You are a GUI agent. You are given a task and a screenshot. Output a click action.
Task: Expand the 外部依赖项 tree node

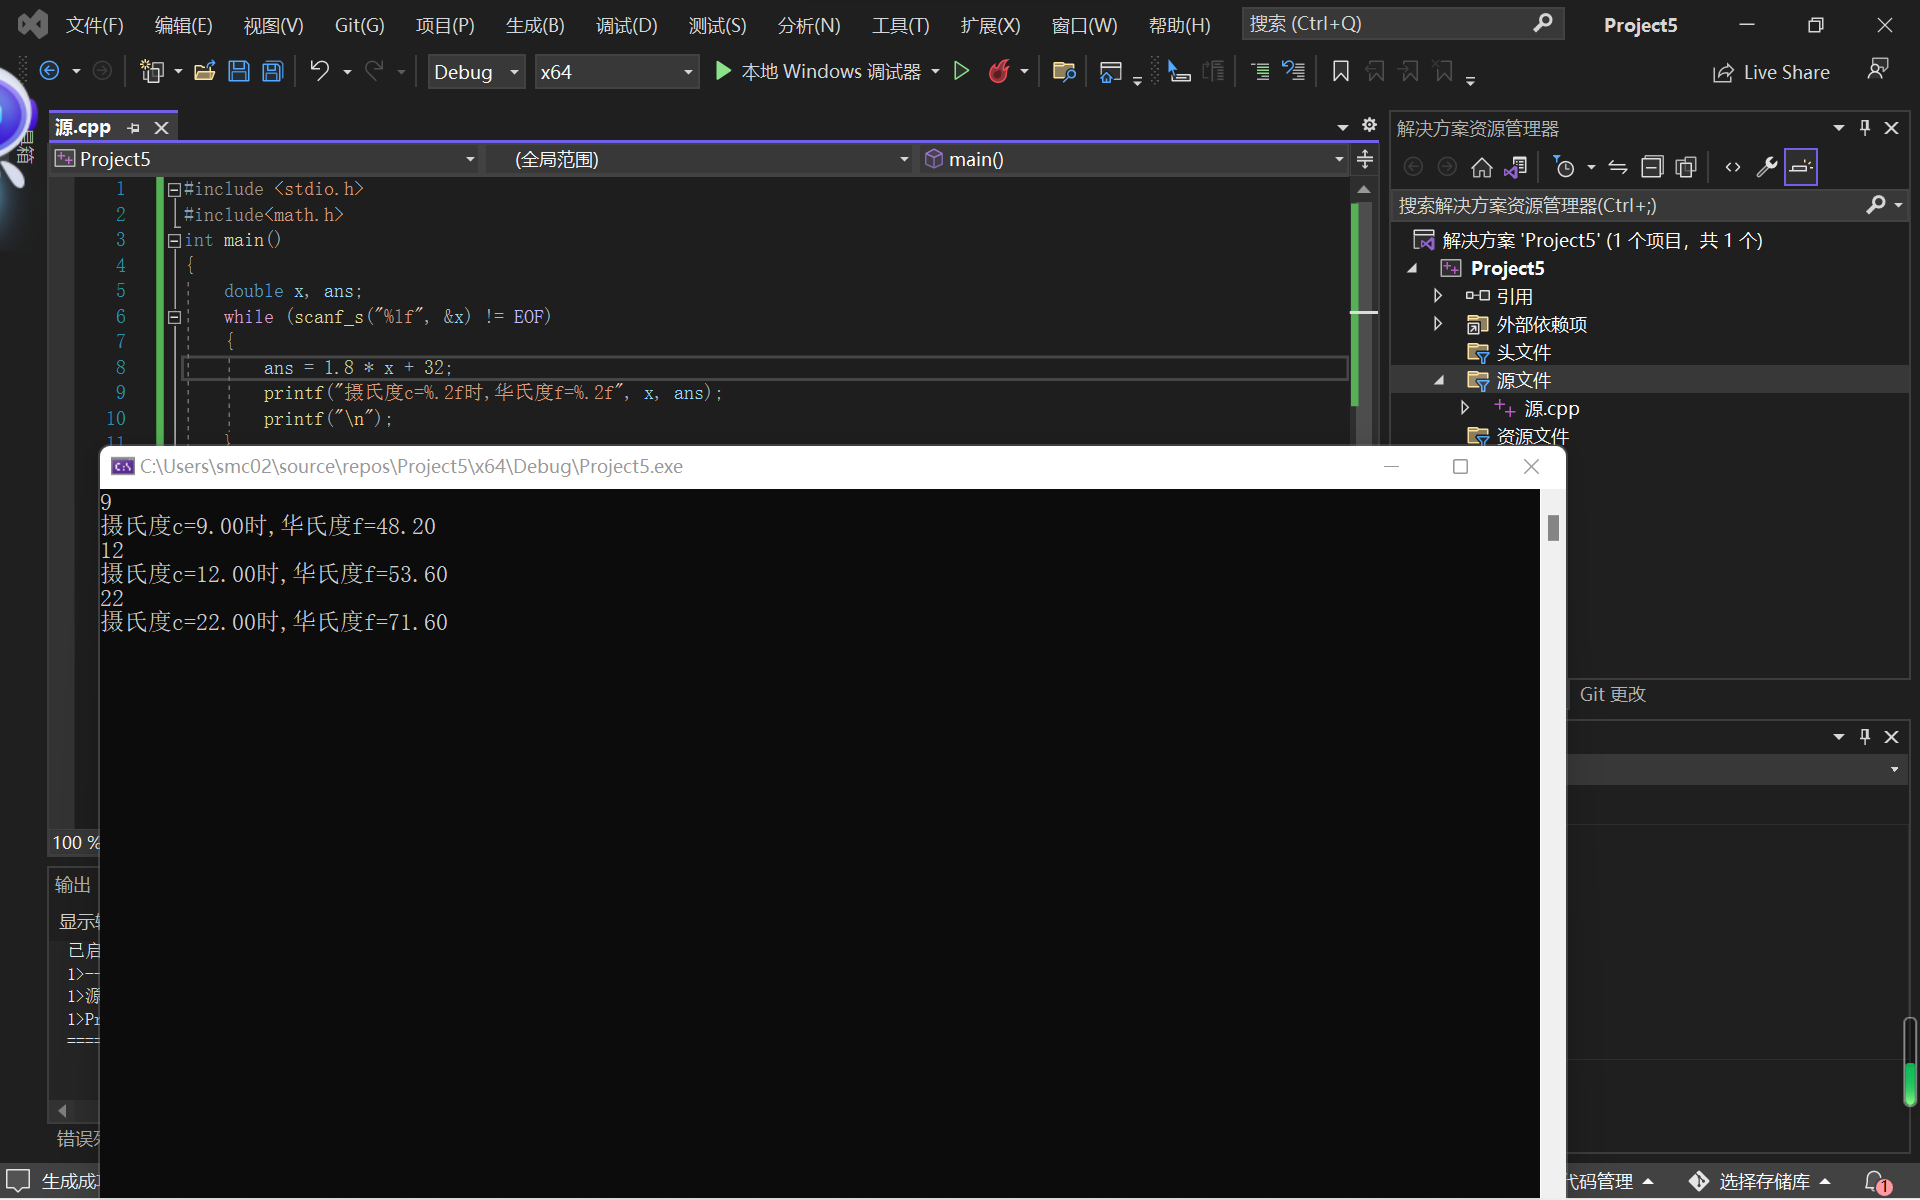(x=1438, y=324)
